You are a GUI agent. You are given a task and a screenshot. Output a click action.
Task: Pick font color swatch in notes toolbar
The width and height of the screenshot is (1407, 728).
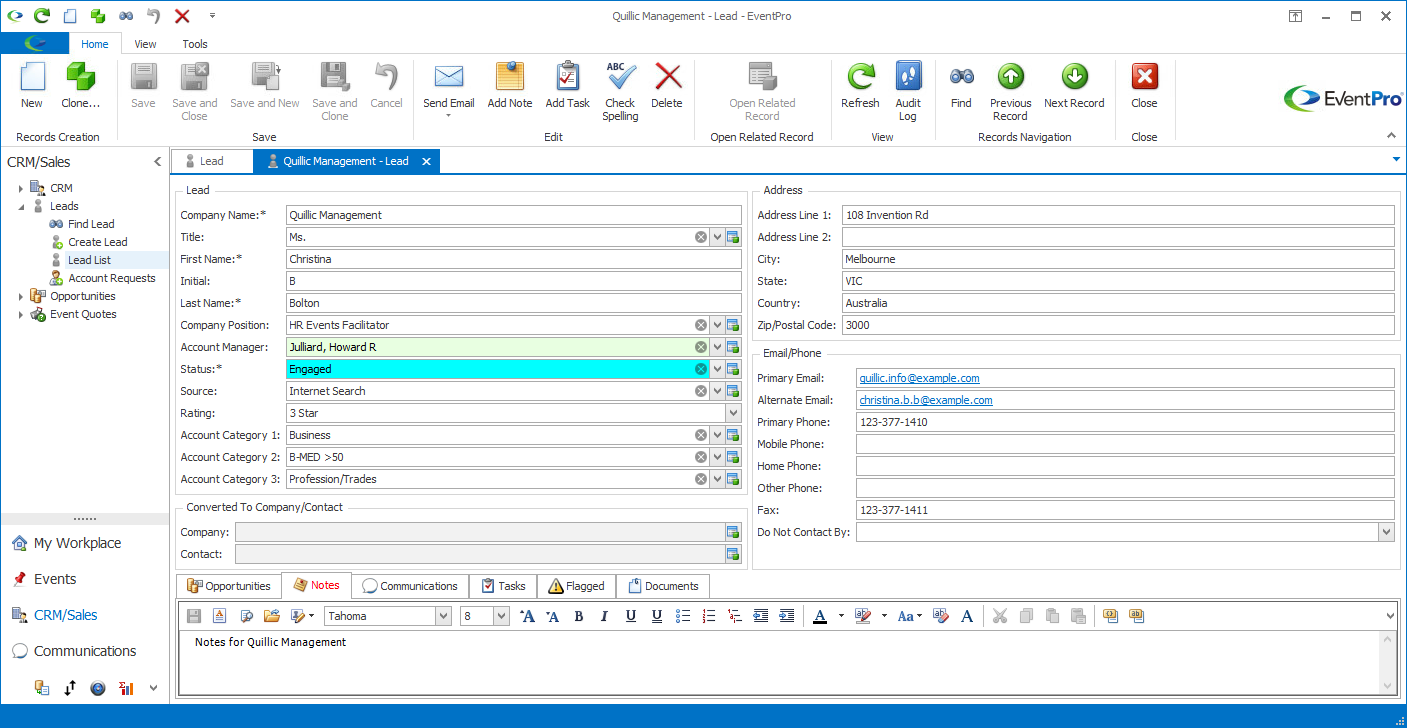(x=820, y=616)
